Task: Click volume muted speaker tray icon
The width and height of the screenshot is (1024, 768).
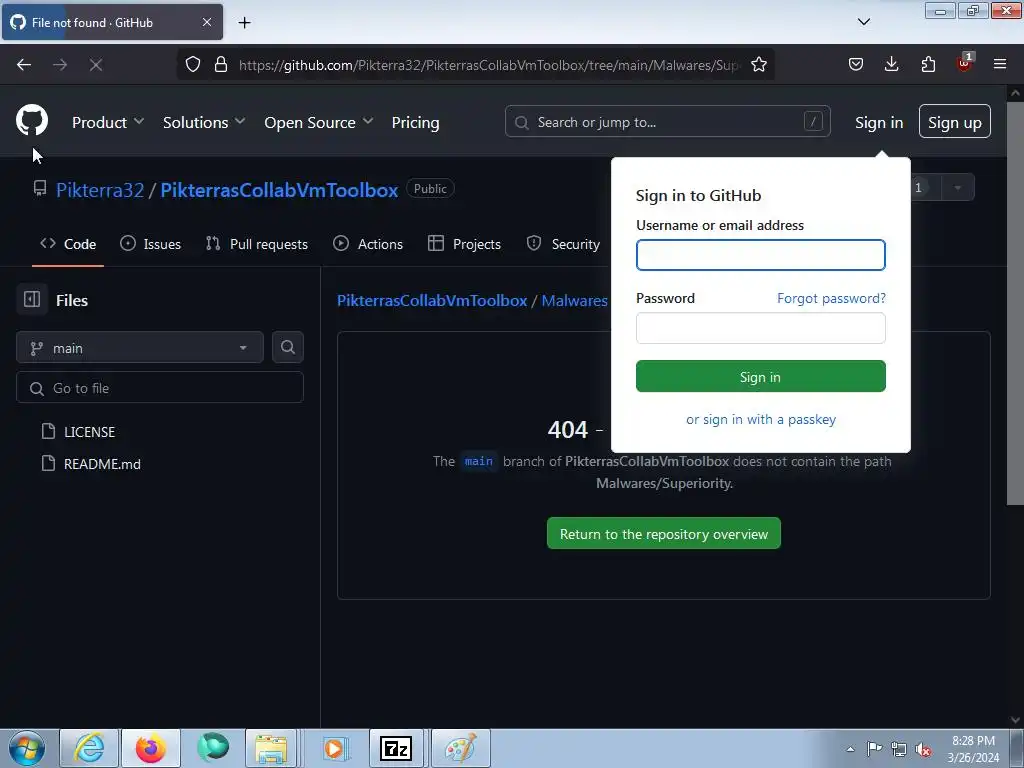Action: pyautogui.click(x=923, y=750)
